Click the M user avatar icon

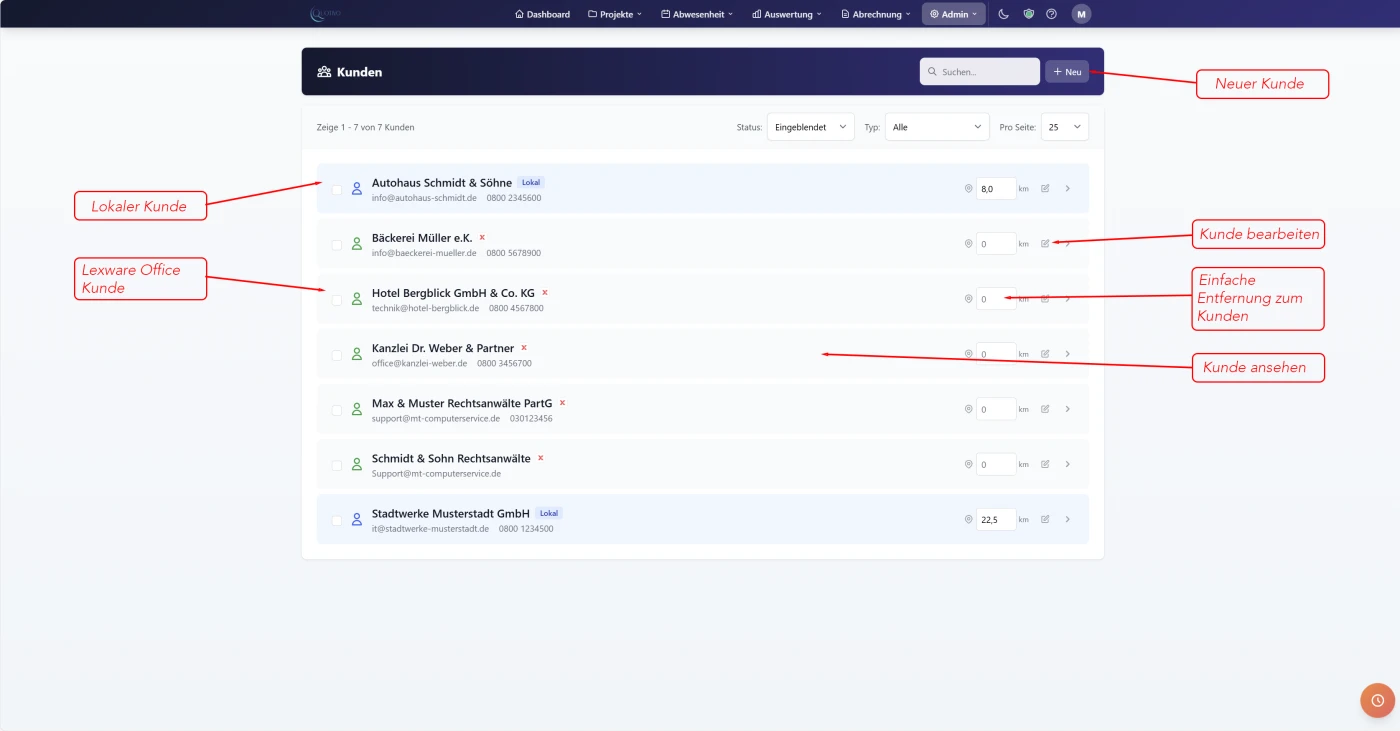pyautogui.click(x=1080, y=14)
